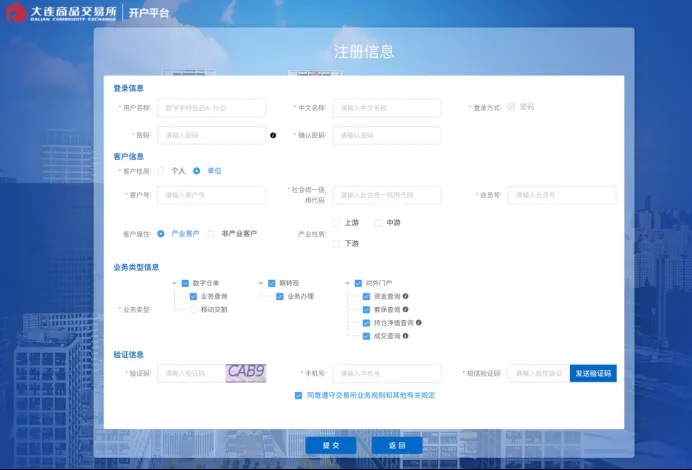Collapse the 对外门户 tree node
Viewport: 692px width, 470px height.
coord(346,283)
